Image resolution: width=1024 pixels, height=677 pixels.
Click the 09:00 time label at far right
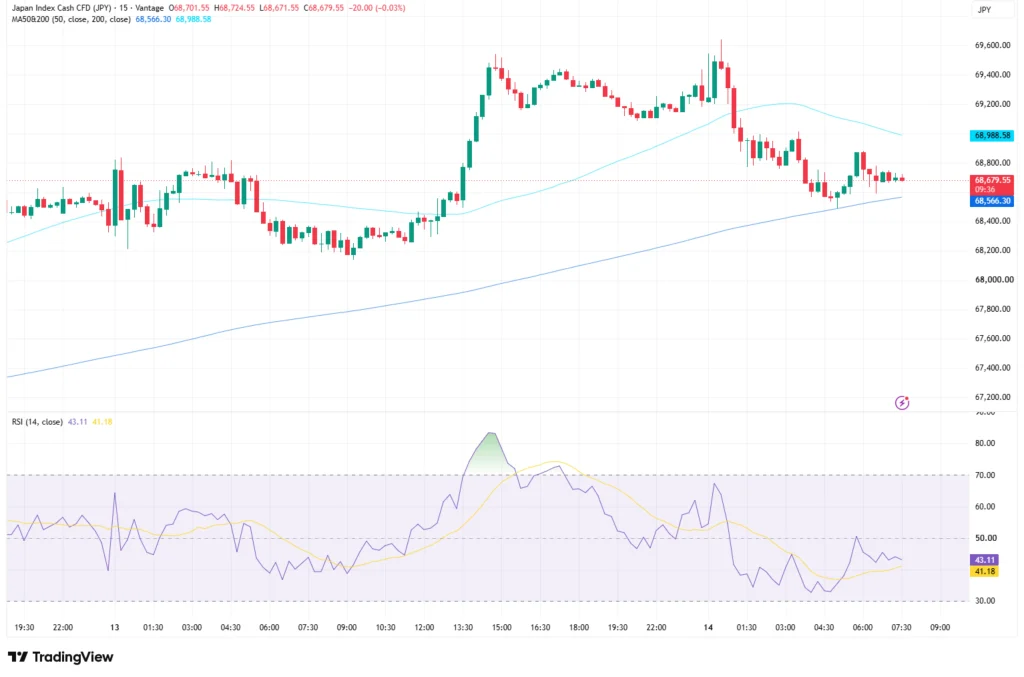[940, 627]
